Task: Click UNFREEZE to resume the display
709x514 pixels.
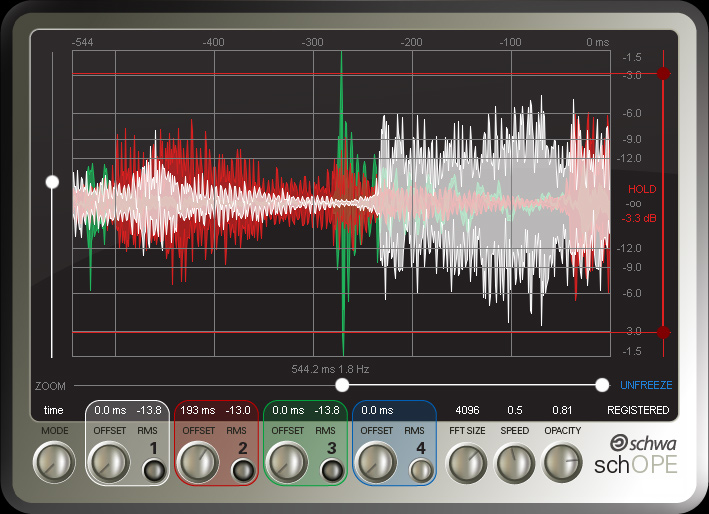Action: tap(645, 385)
